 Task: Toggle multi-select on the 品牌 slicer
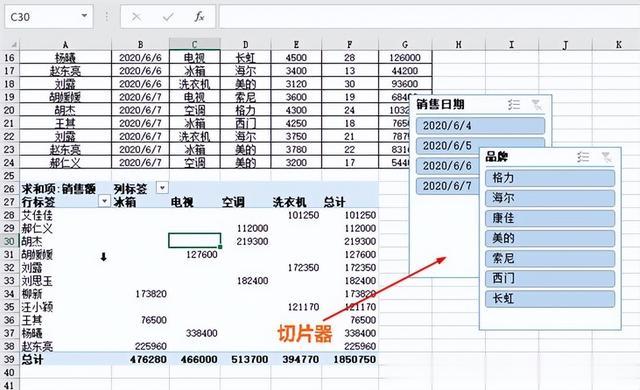[583, 157]
